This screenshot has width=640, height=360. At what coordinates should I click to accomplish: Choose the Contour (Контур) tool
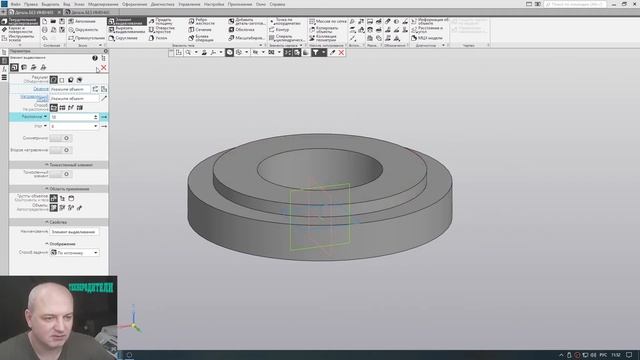[280, 30]
